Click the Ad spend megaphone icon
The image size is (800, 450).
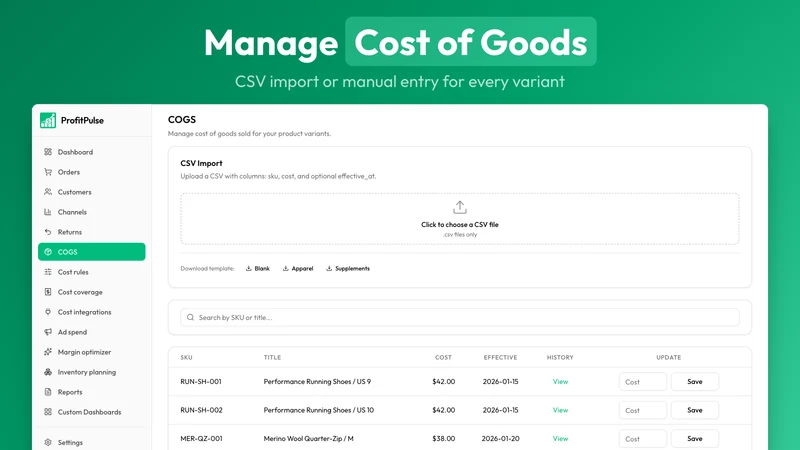(x=48, y=332)
